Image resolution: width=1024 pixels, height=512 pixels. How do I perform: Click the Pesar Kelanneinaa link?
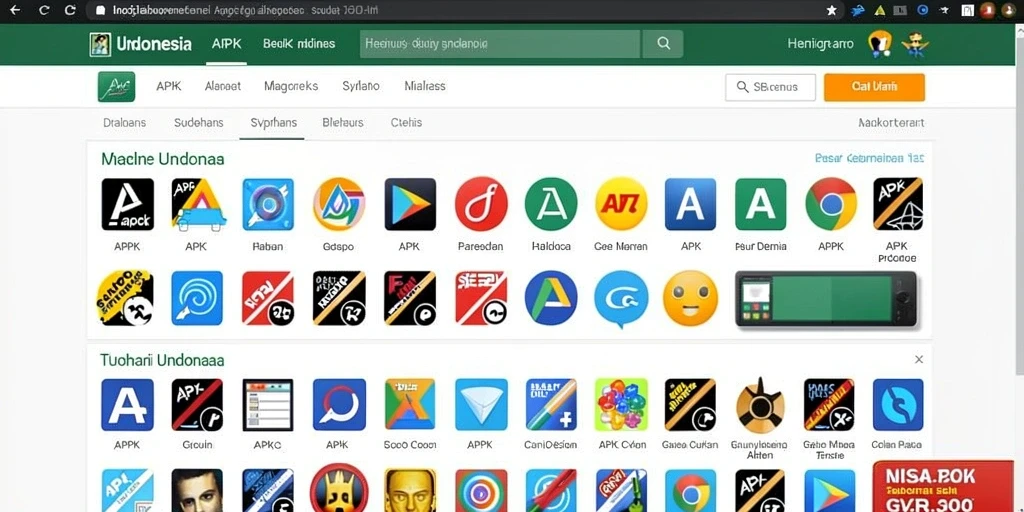[x=869, y=158]
